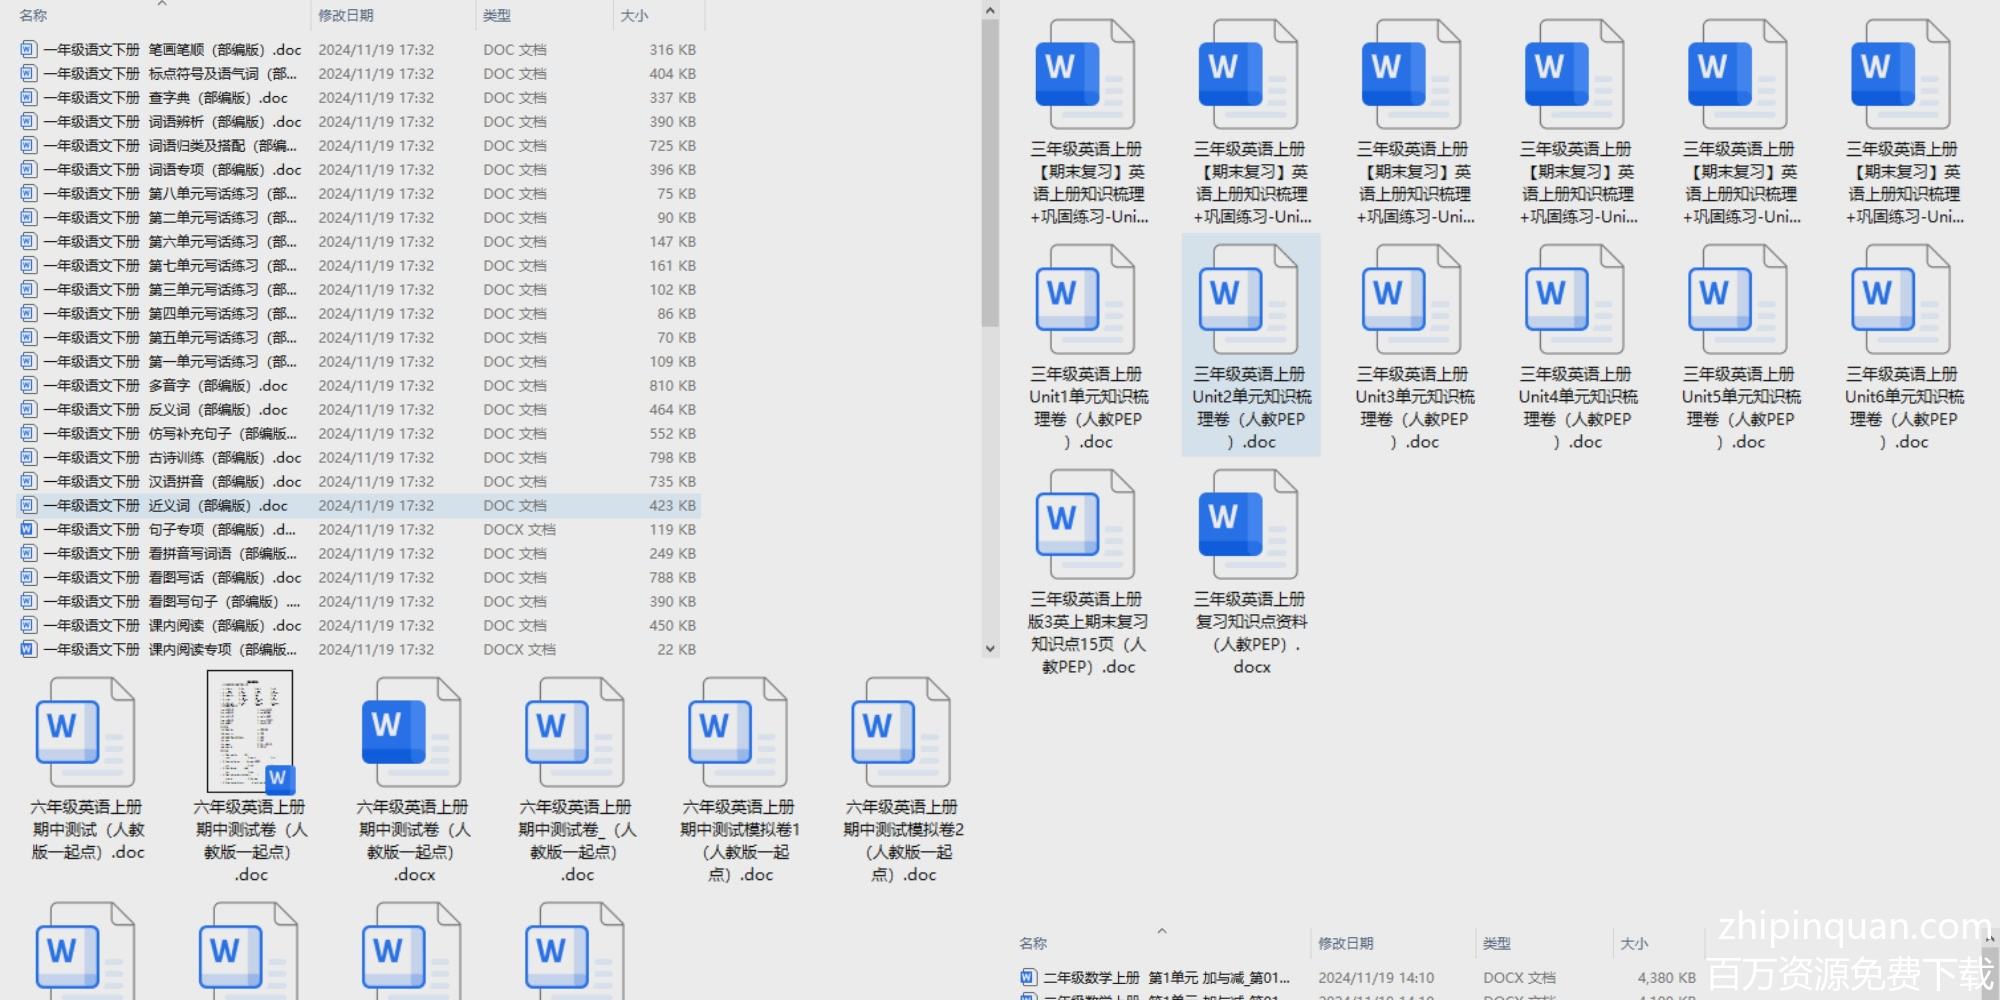Screen dimensions: 2000x1000
Task: Select the 六年级 期中测试卷 .docx file icon
Action: coord(411,733)
